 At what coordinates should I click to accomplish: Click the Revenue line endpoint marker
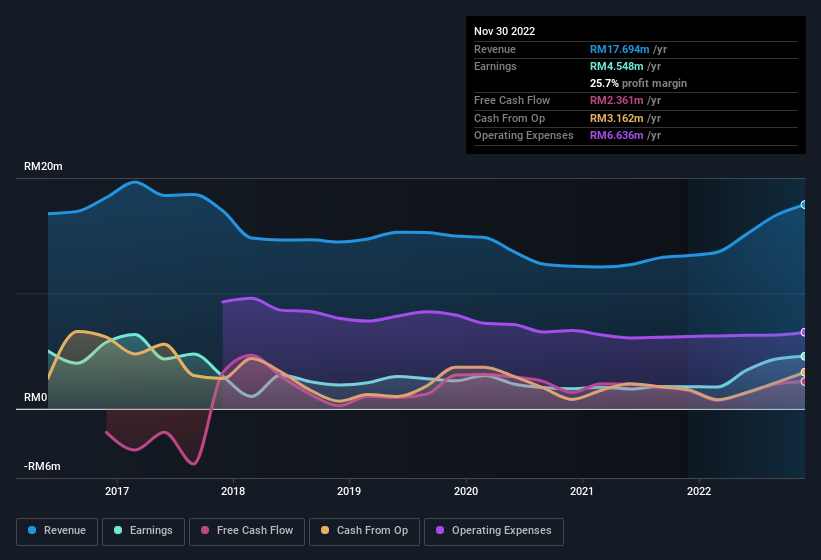coord(804,205)
